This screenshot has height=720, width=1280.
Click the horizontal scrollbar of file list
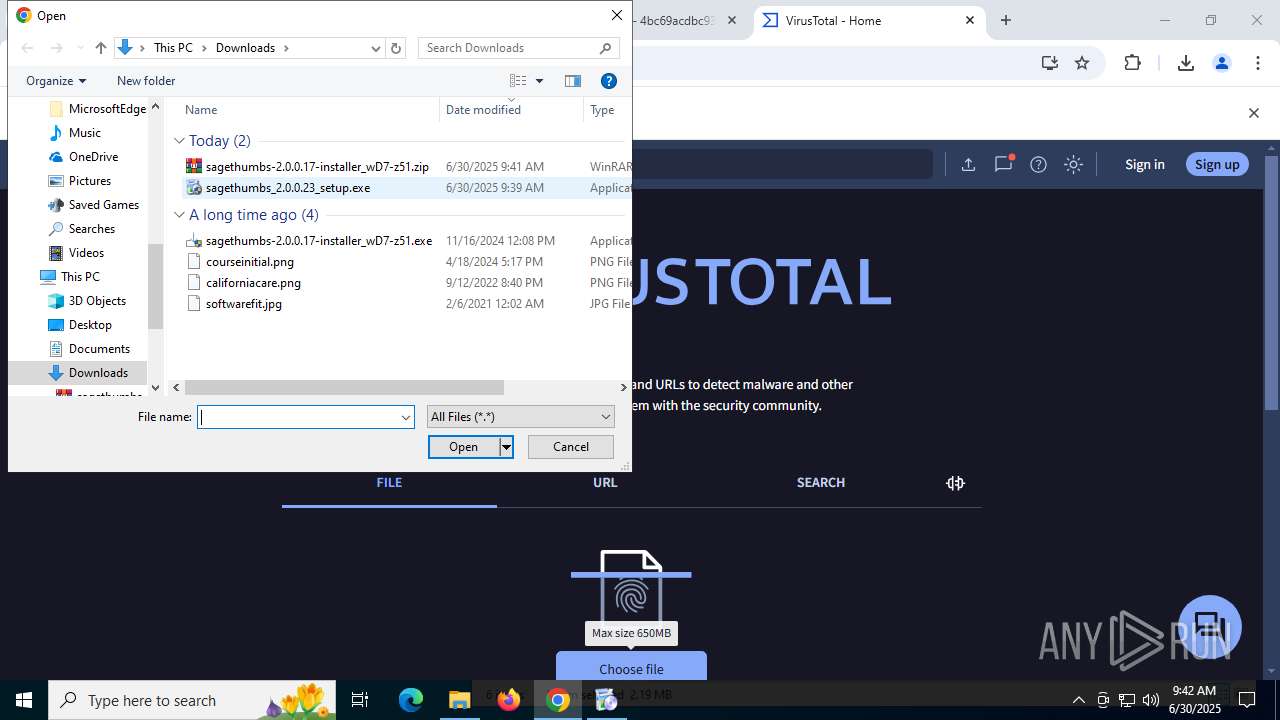point(344,387)
